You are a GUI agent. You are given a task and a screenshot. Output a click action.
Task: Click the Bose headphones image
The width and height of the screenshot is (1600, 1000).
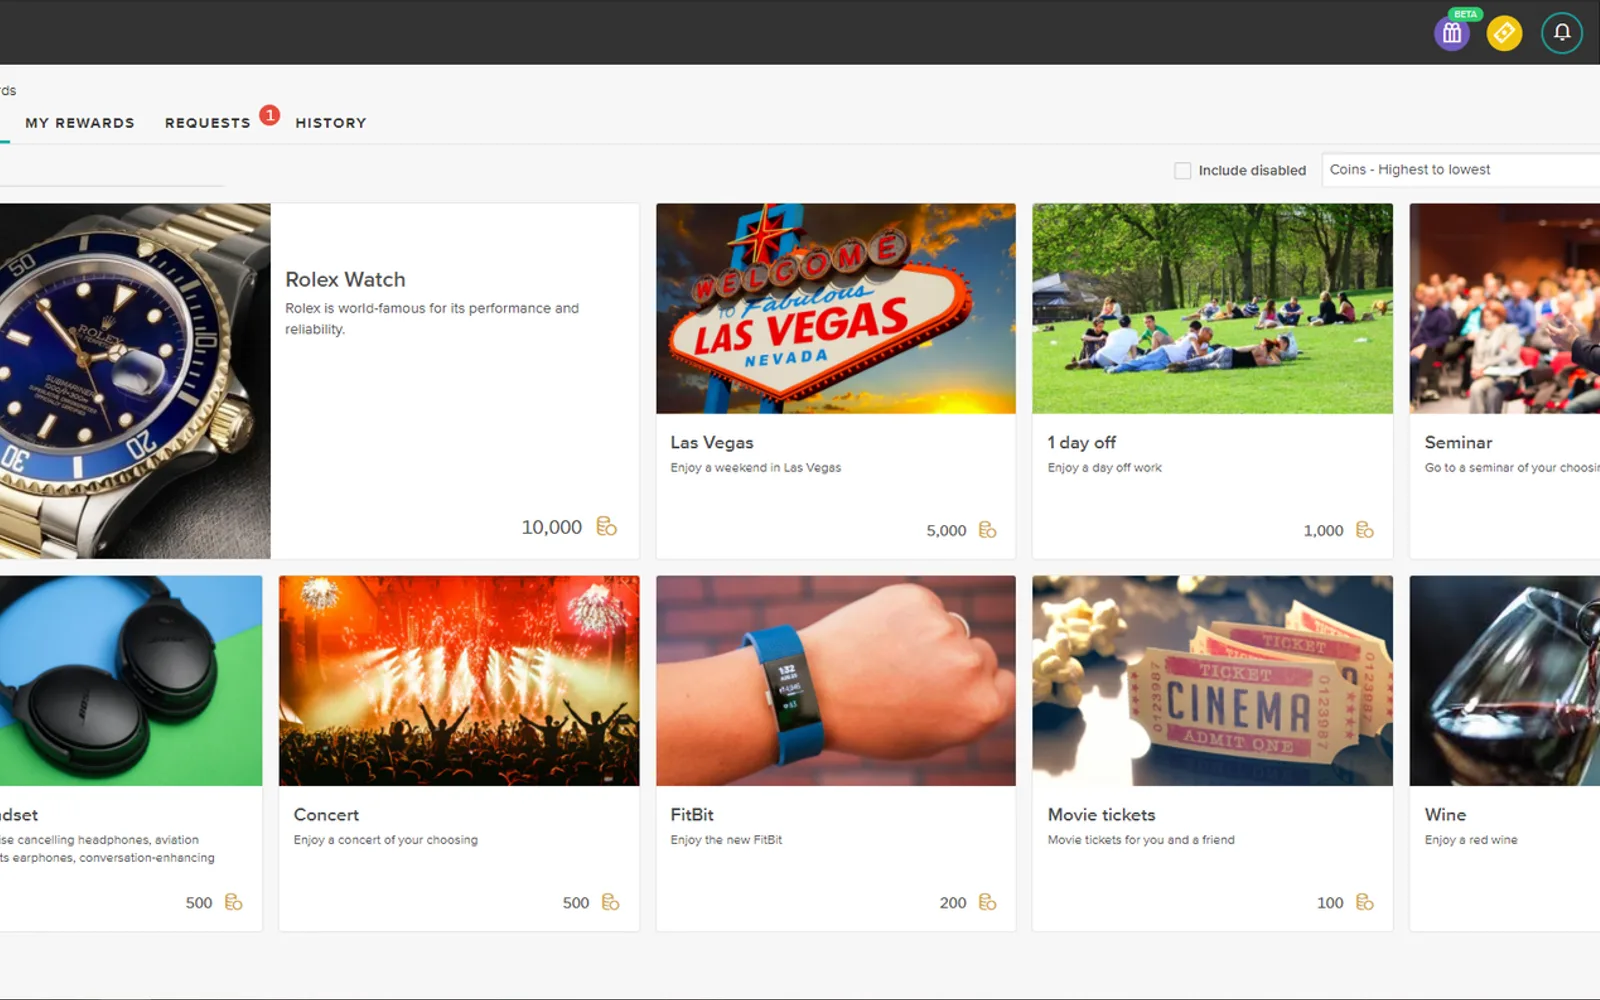[x=131, y=681]
